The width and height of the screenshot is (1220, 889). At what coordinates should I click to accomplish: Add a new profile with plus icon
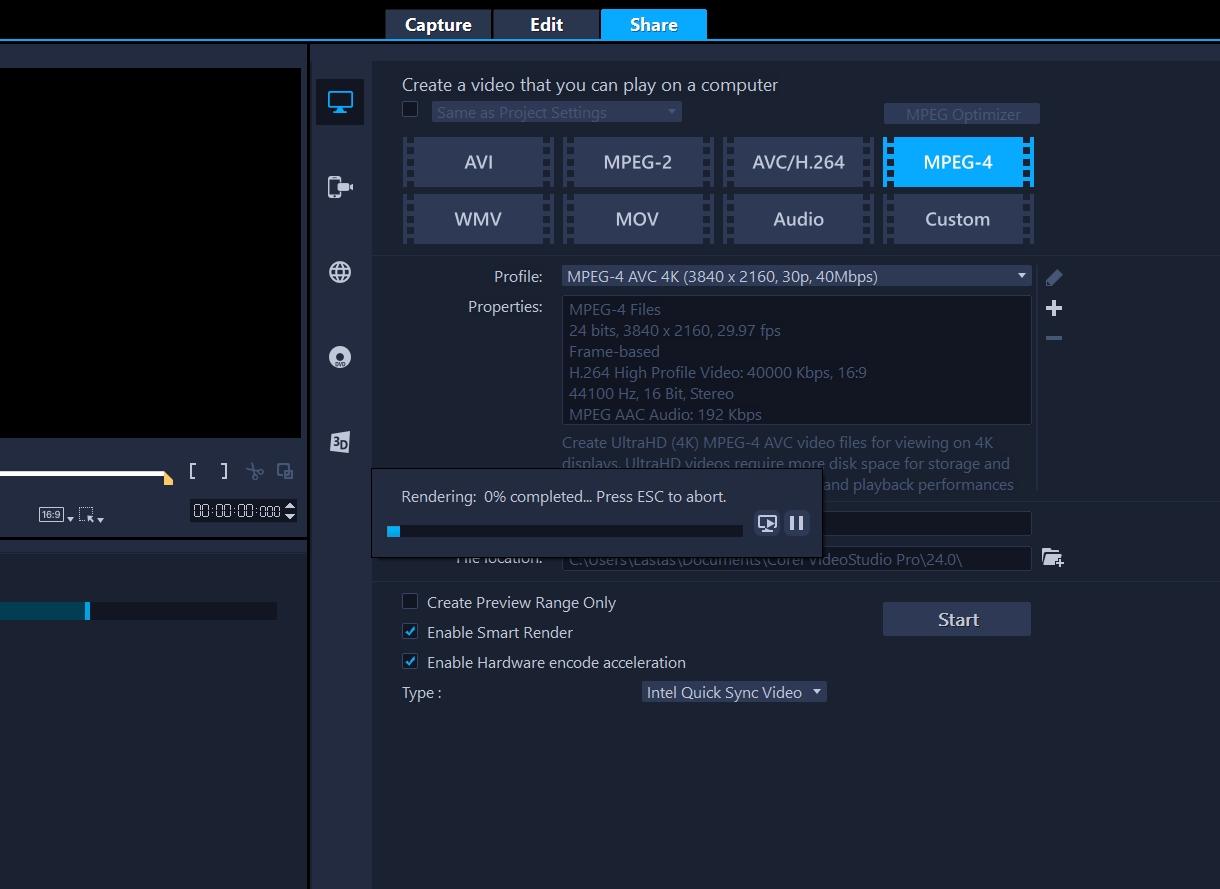pyautogui.click(x=1054, y=308)
